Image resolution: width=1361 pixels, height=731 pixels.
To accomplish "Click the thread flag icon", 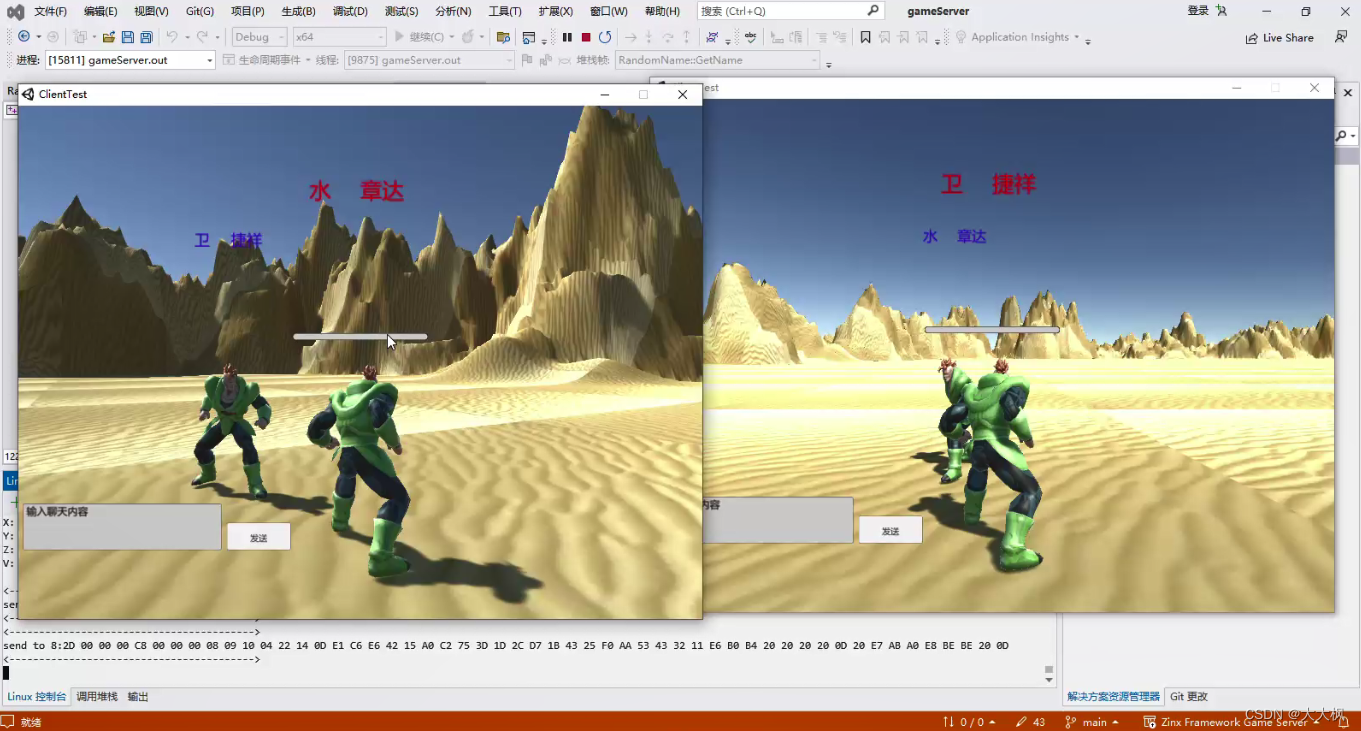I will pos(529,60).
